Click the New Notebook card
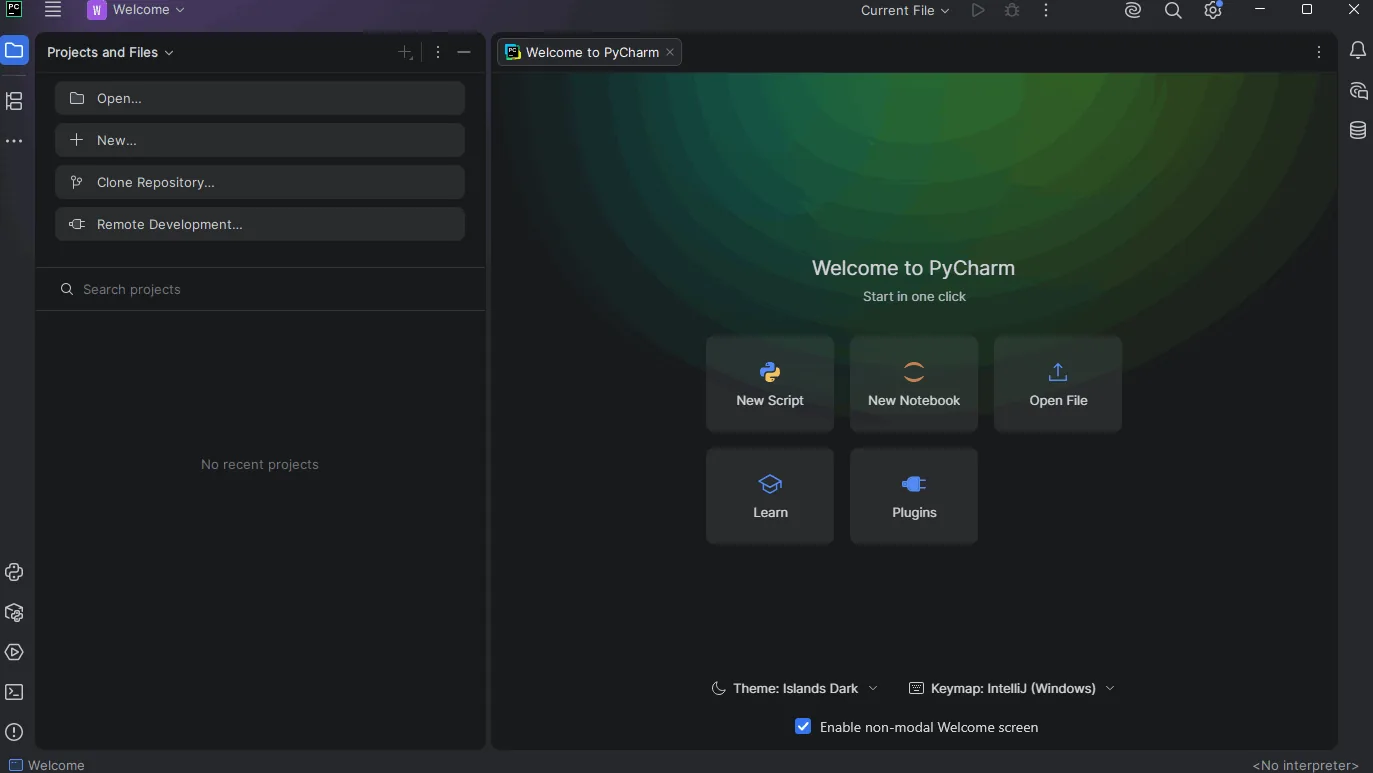 pos(914,384)
